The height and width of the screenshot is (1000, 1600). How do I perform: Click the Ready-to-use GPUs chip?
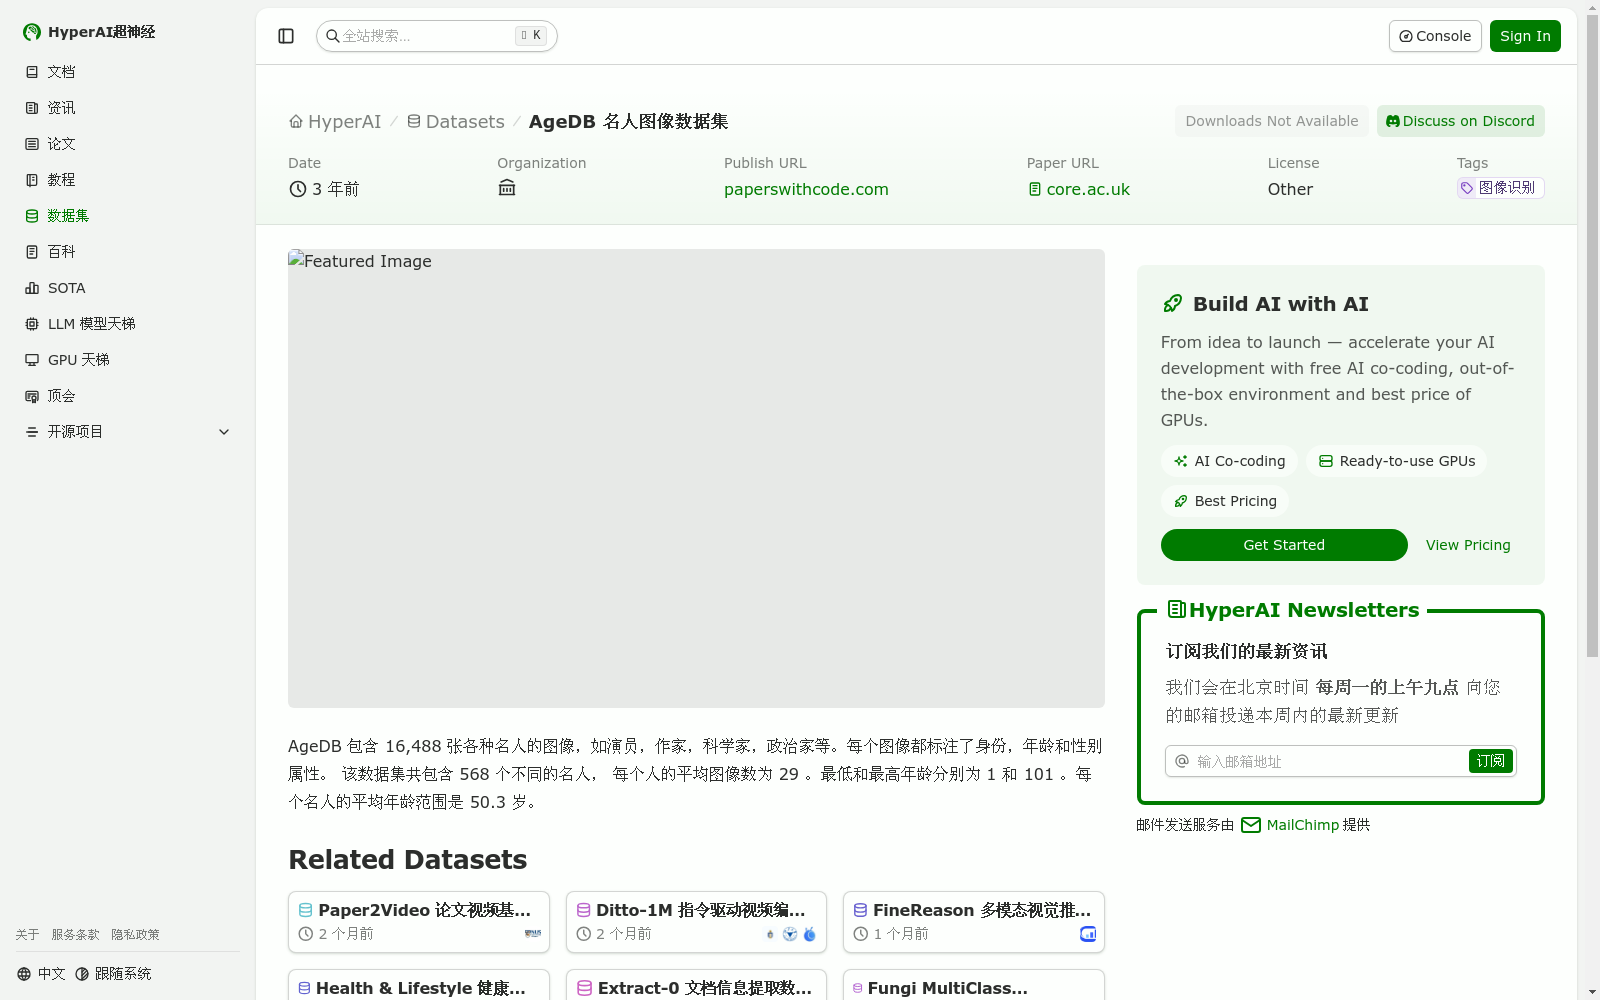pos(1396,461)
